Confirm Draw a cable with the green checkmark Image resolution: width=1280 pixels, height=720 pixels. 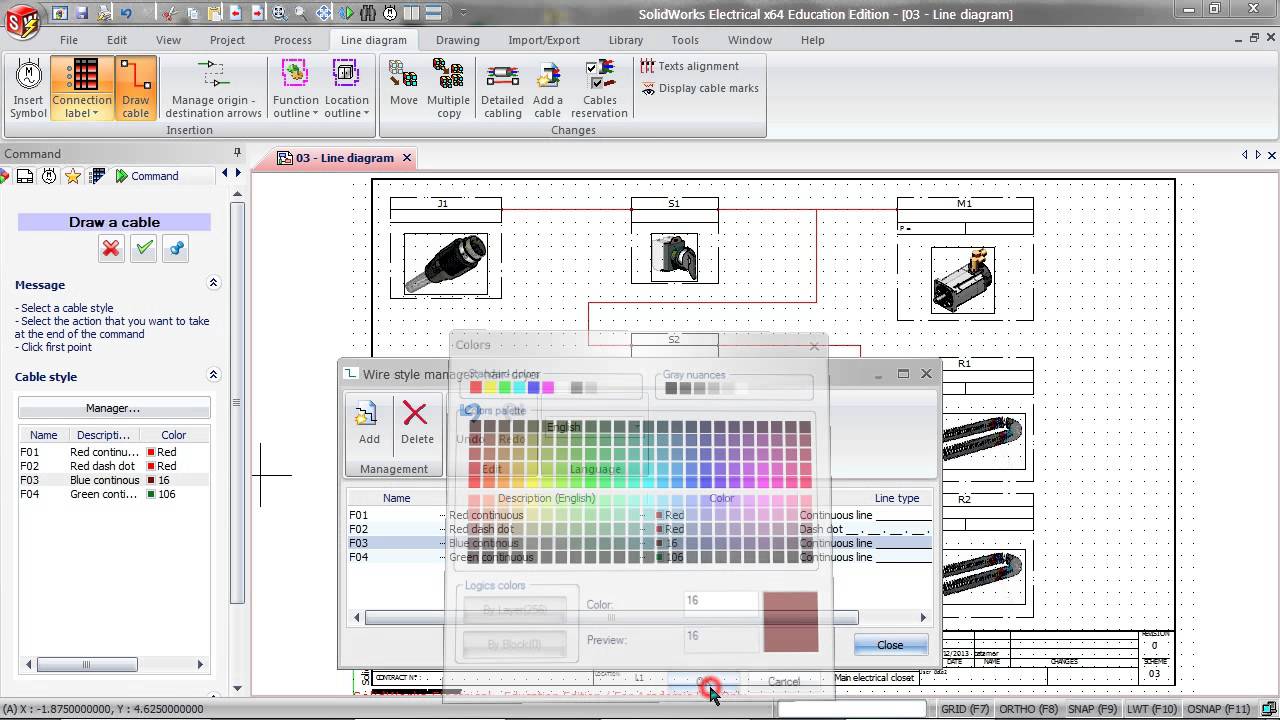pos(144,248)
